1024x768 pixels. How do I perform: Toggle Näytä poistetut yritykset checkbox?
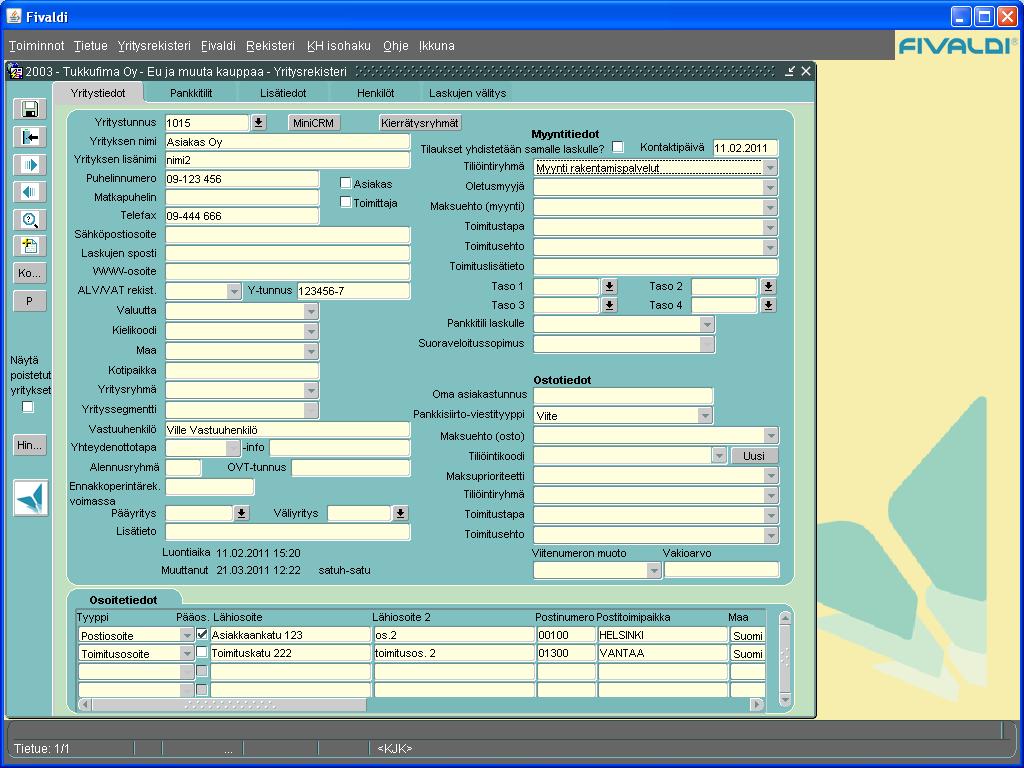[27, 407]
